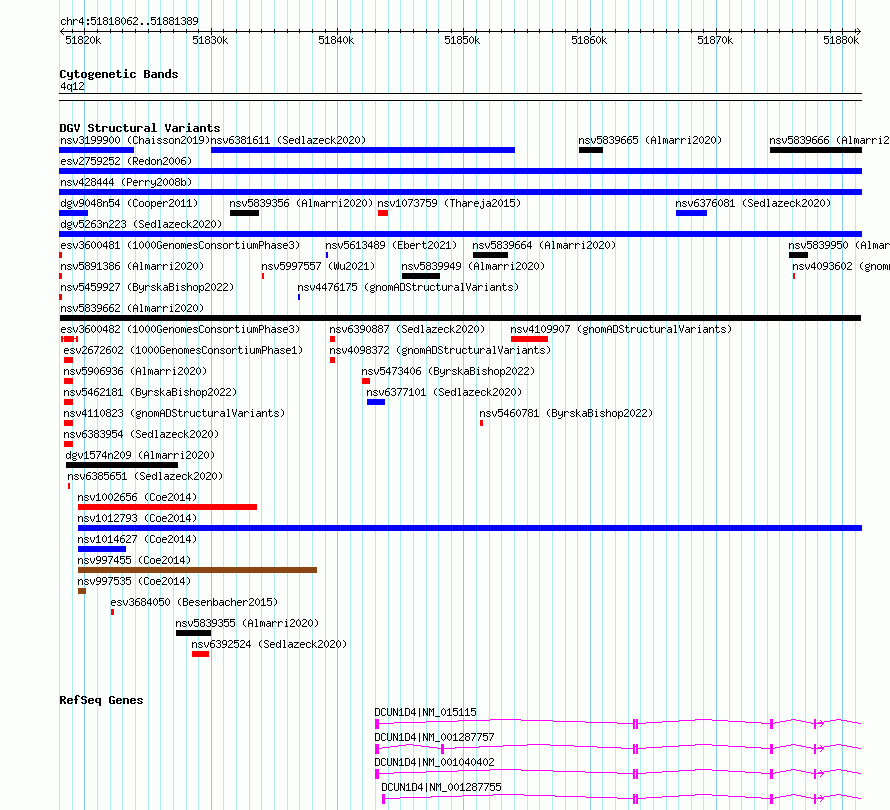This screenshot has height=810, width=890.
Task: Open nsv5839355 (Almarri2020) variant label
Action: coord(247,623)
